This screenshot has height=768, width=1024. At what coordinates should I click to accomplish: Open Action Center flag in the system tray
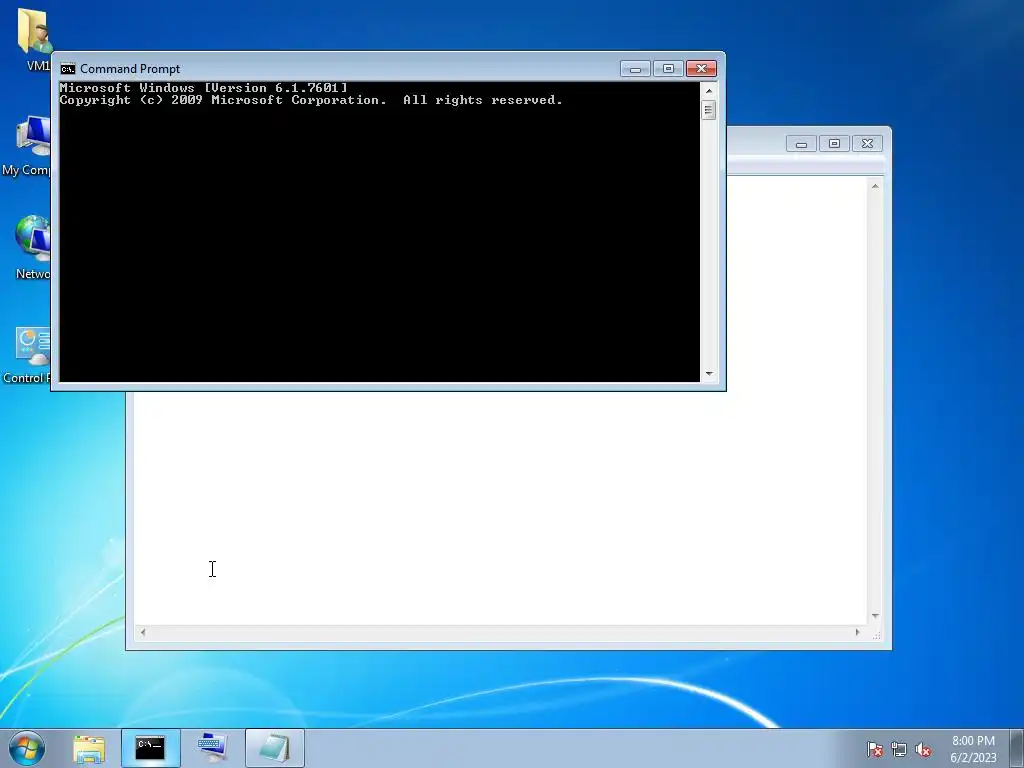(x=874, y=749)
